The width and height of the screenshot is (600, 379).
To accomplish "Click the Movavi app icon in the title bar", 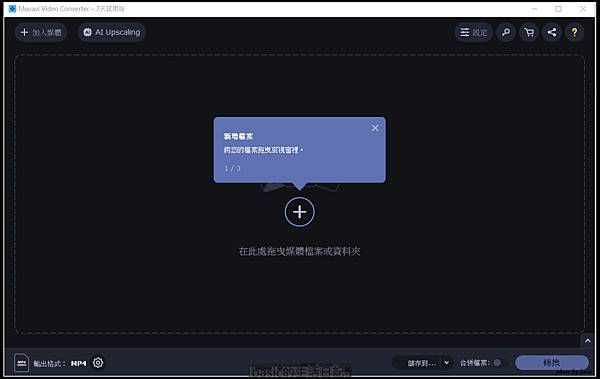I will pos(12,8).
